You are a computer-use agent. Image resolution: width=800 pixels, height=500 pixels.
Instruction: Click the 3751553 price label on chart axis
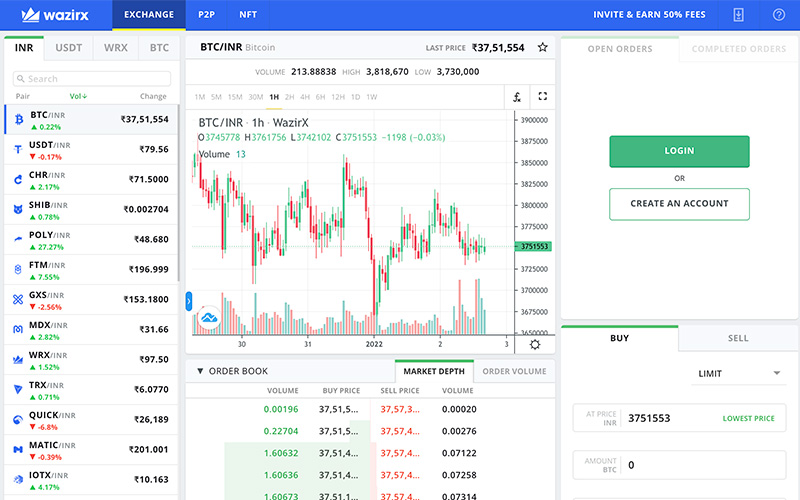533,246
